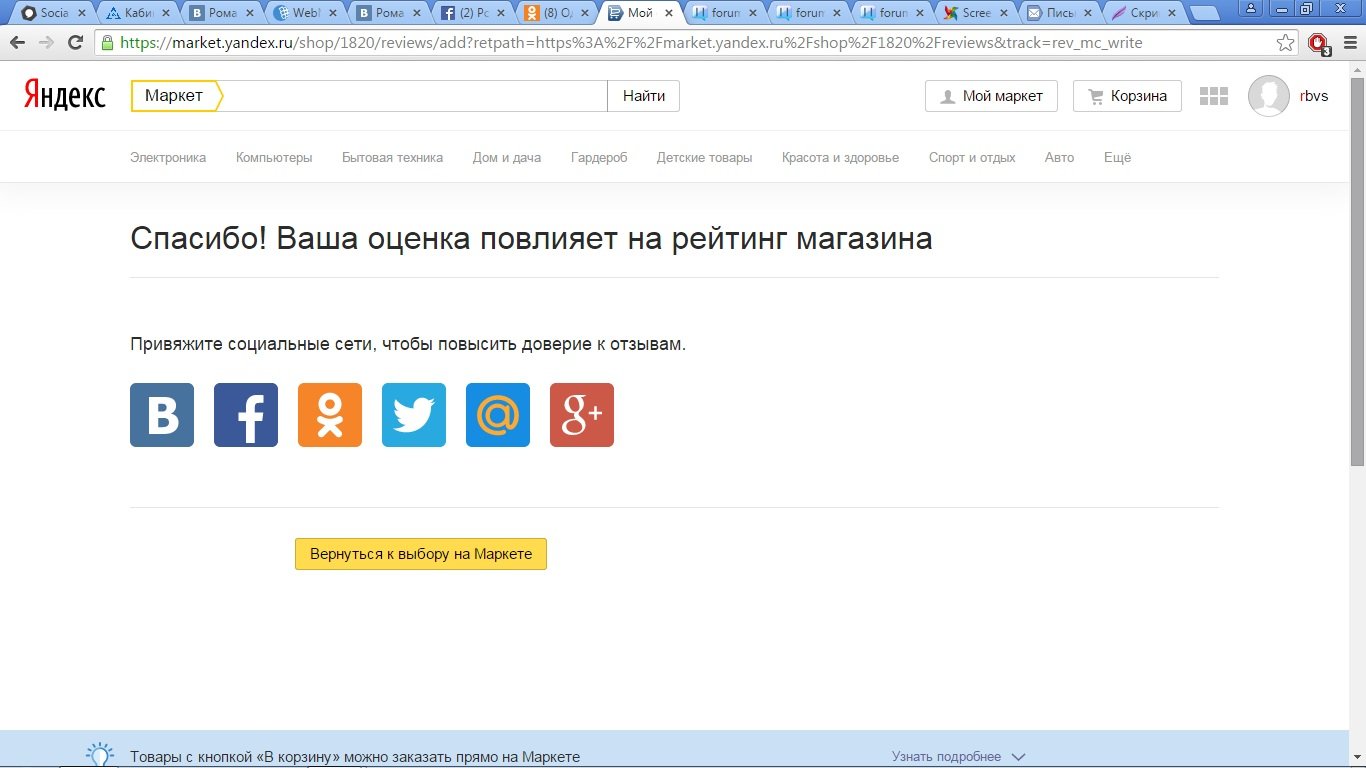
Task: Link your Google+ account icon
Action: tap(582, 415)
